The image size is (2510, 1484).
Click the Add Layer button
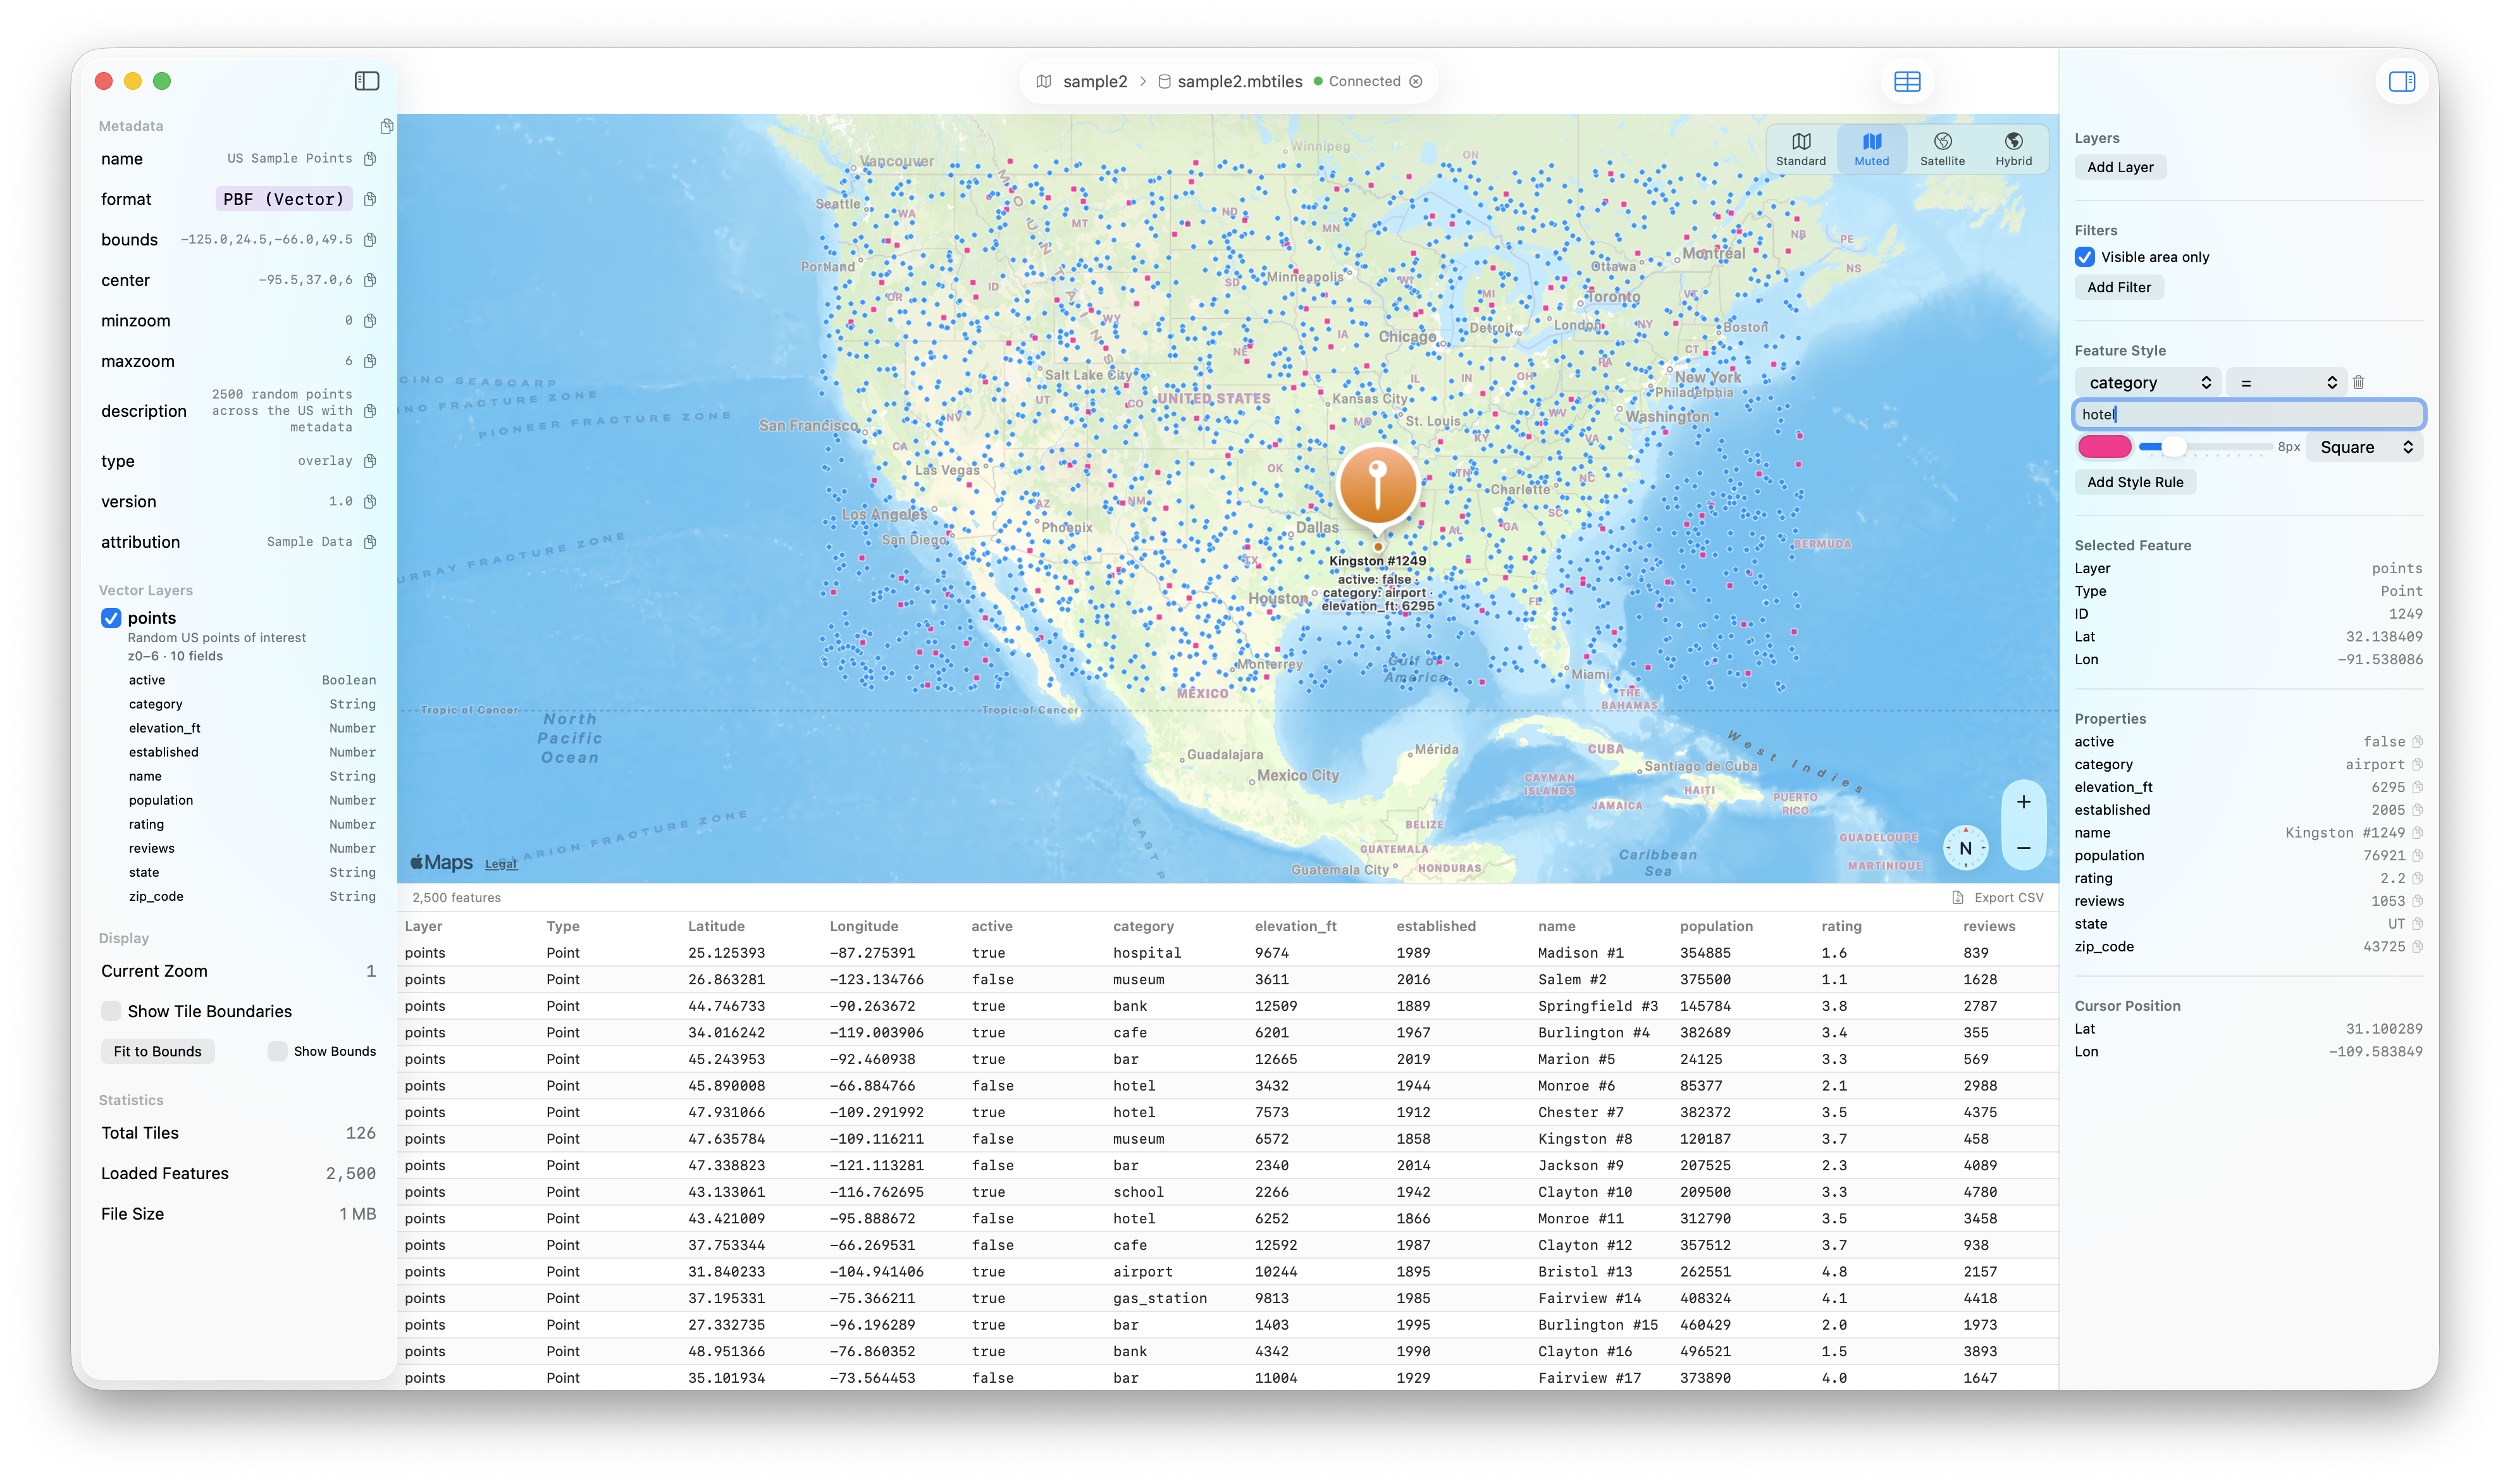coord(2119,167)
